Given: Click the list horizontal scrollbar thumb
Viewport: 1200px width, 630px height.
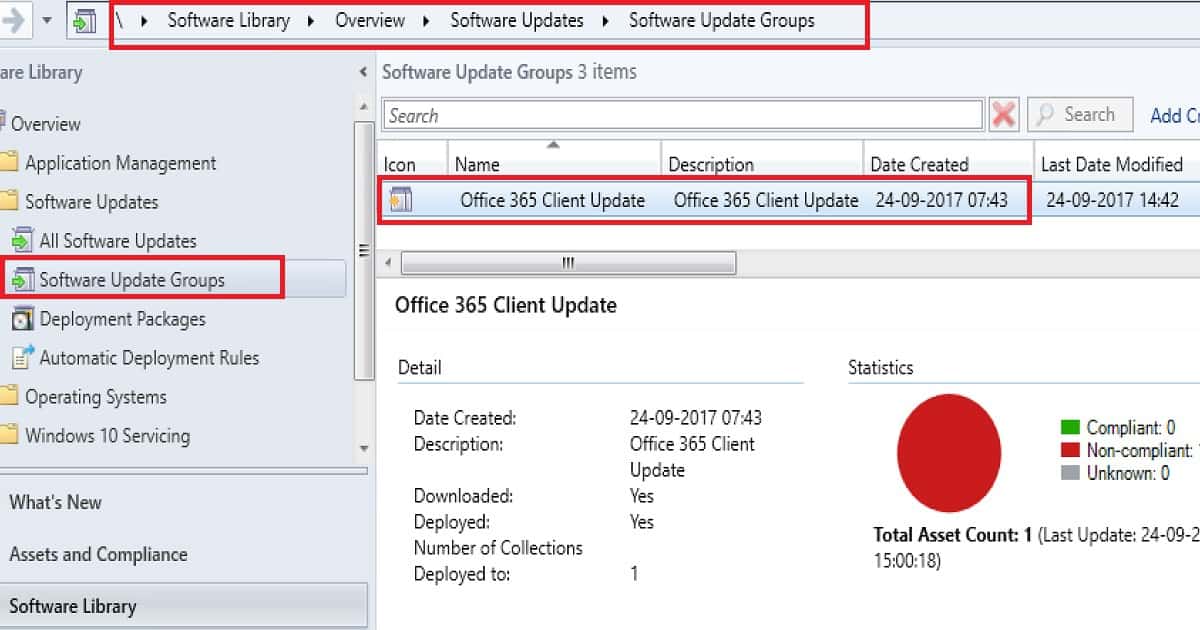Looking at the screenshot, I should pyautogui.click(x=568, y=263).
